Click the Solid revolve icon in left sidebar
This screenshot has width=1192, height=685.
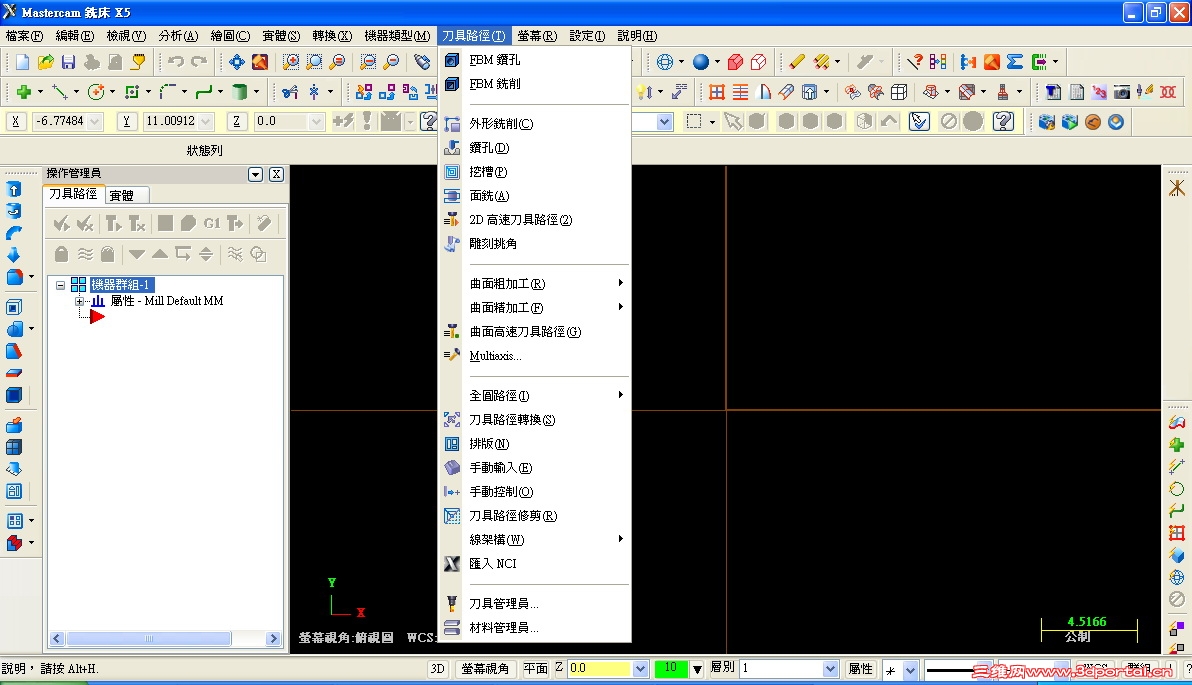coord(14,211)
